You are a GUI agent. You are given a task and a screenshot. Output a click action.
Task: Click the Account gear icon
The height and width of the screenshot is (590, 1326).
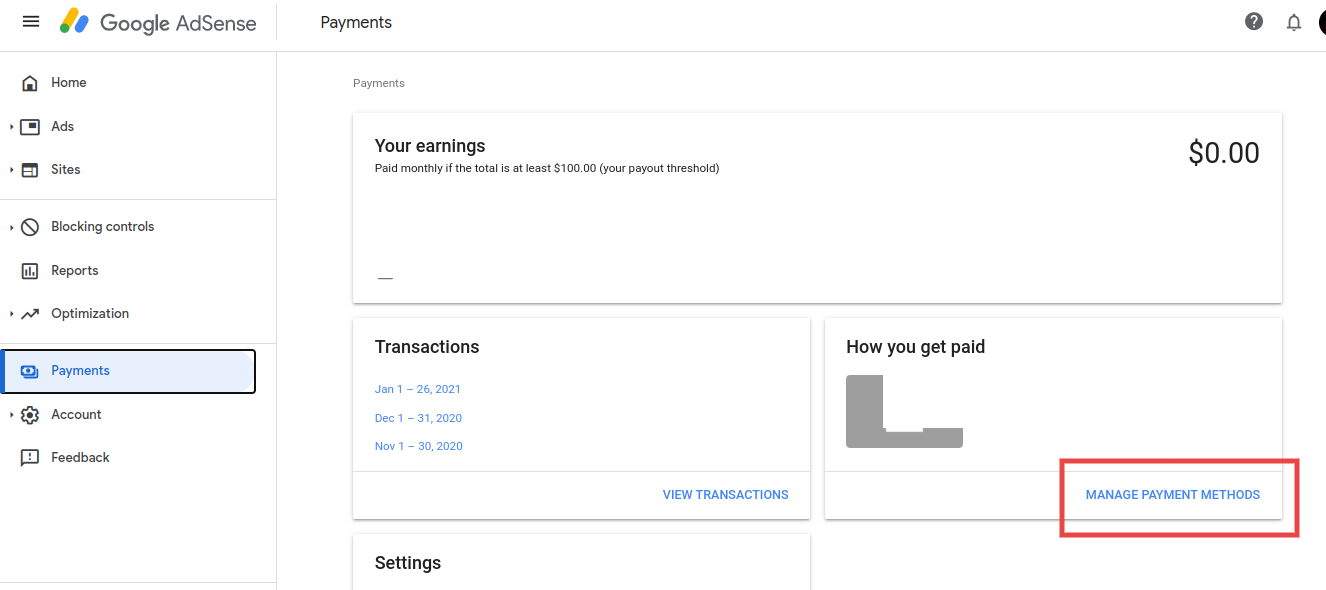pos(30,415)
